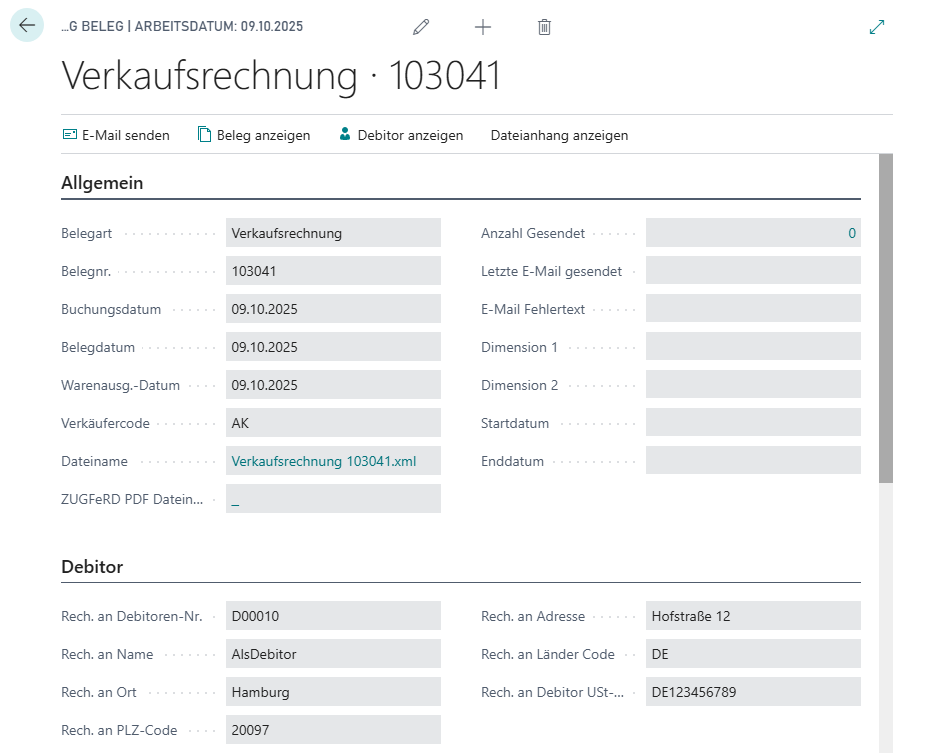Click the document icon for Beleg anzeigen
The height and width of the screenshot is (753, 930).
coord(205,135)
